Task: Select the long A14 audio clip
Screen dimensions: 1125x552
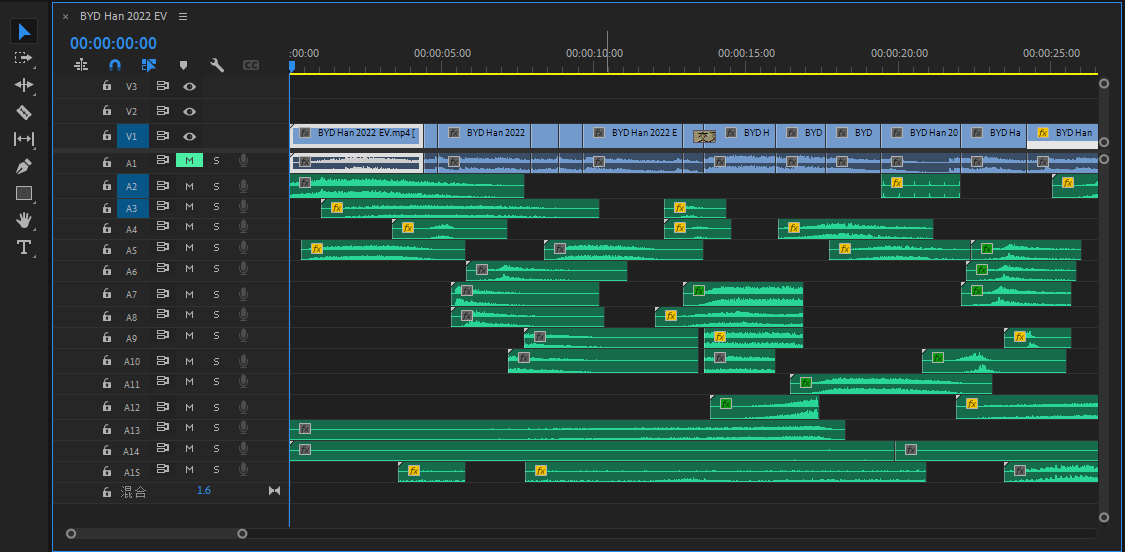Action: pos(592,451)
